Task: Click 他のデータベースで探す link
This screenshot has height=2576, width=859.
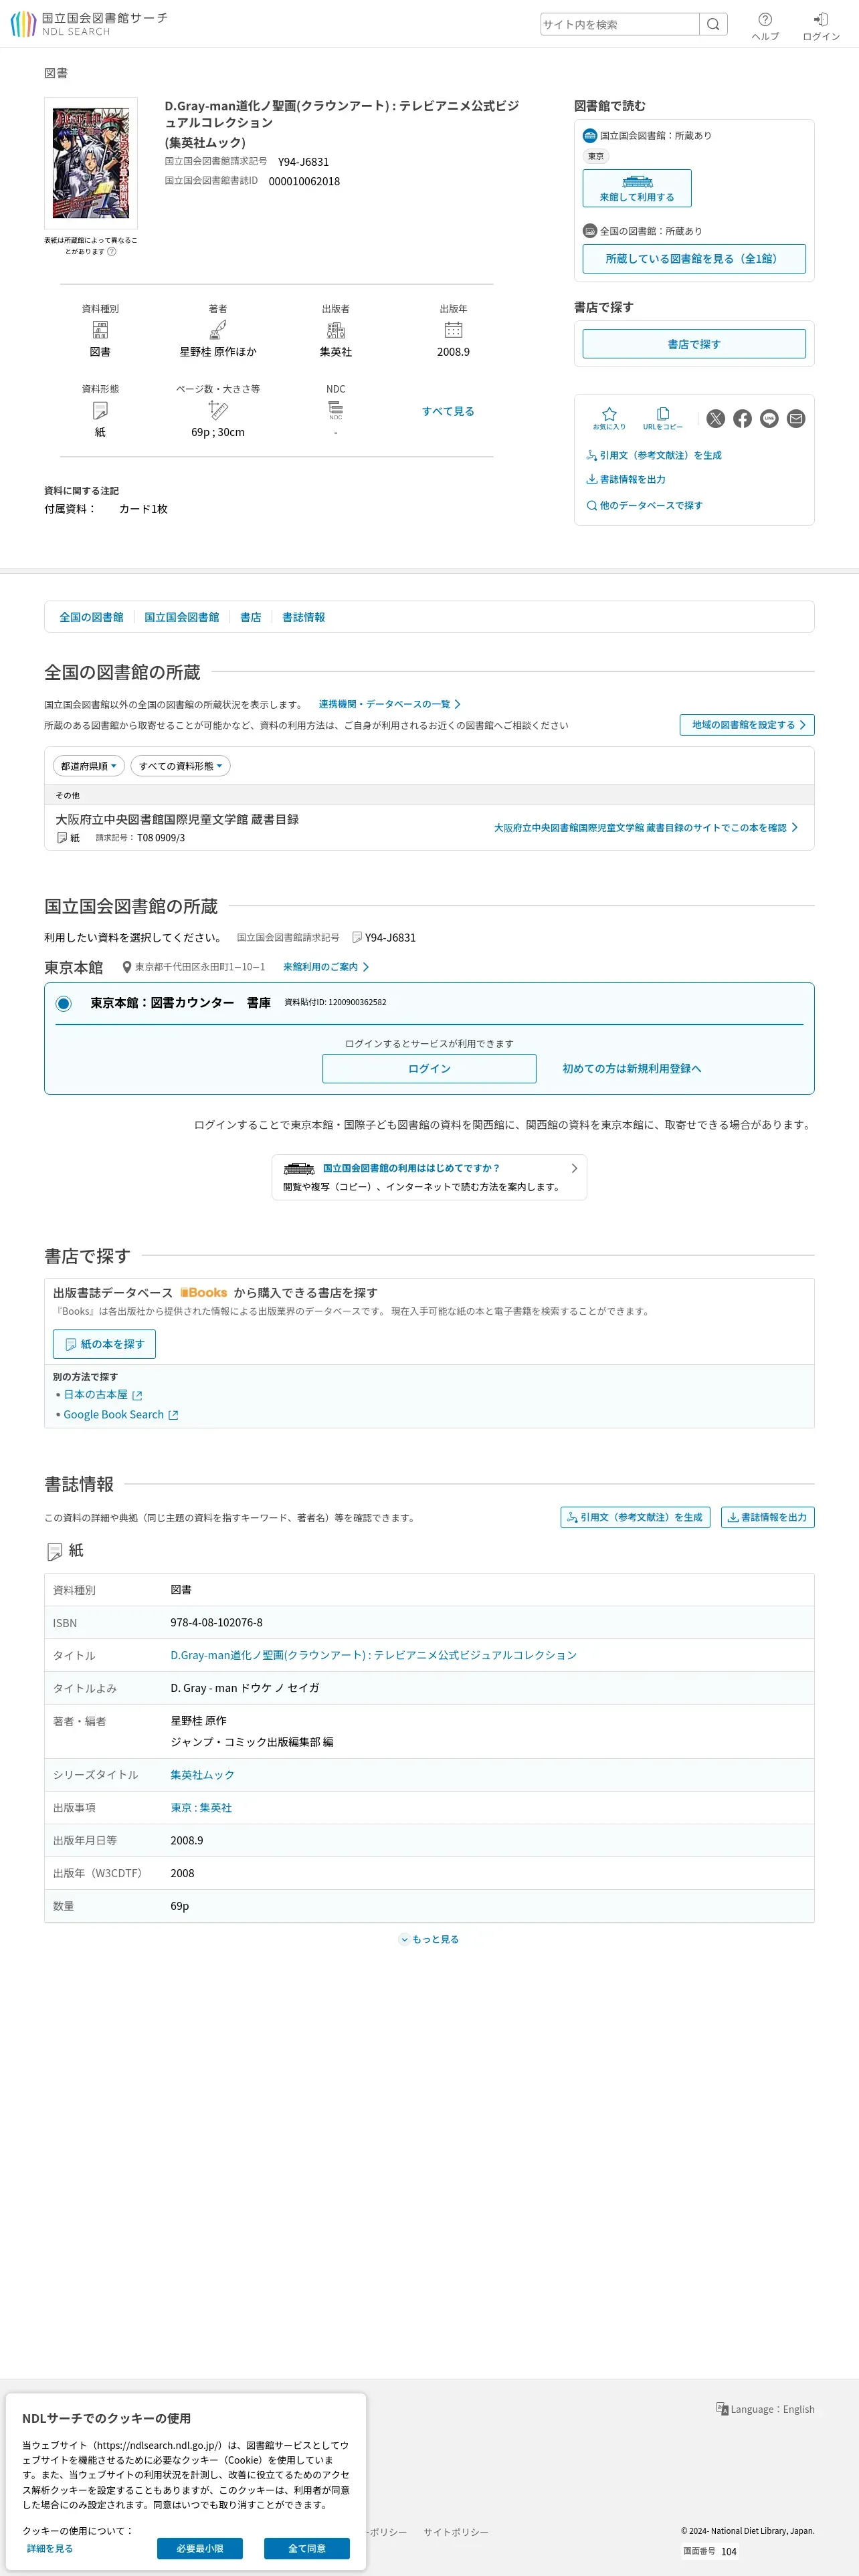Action: (x=645, y=505)
